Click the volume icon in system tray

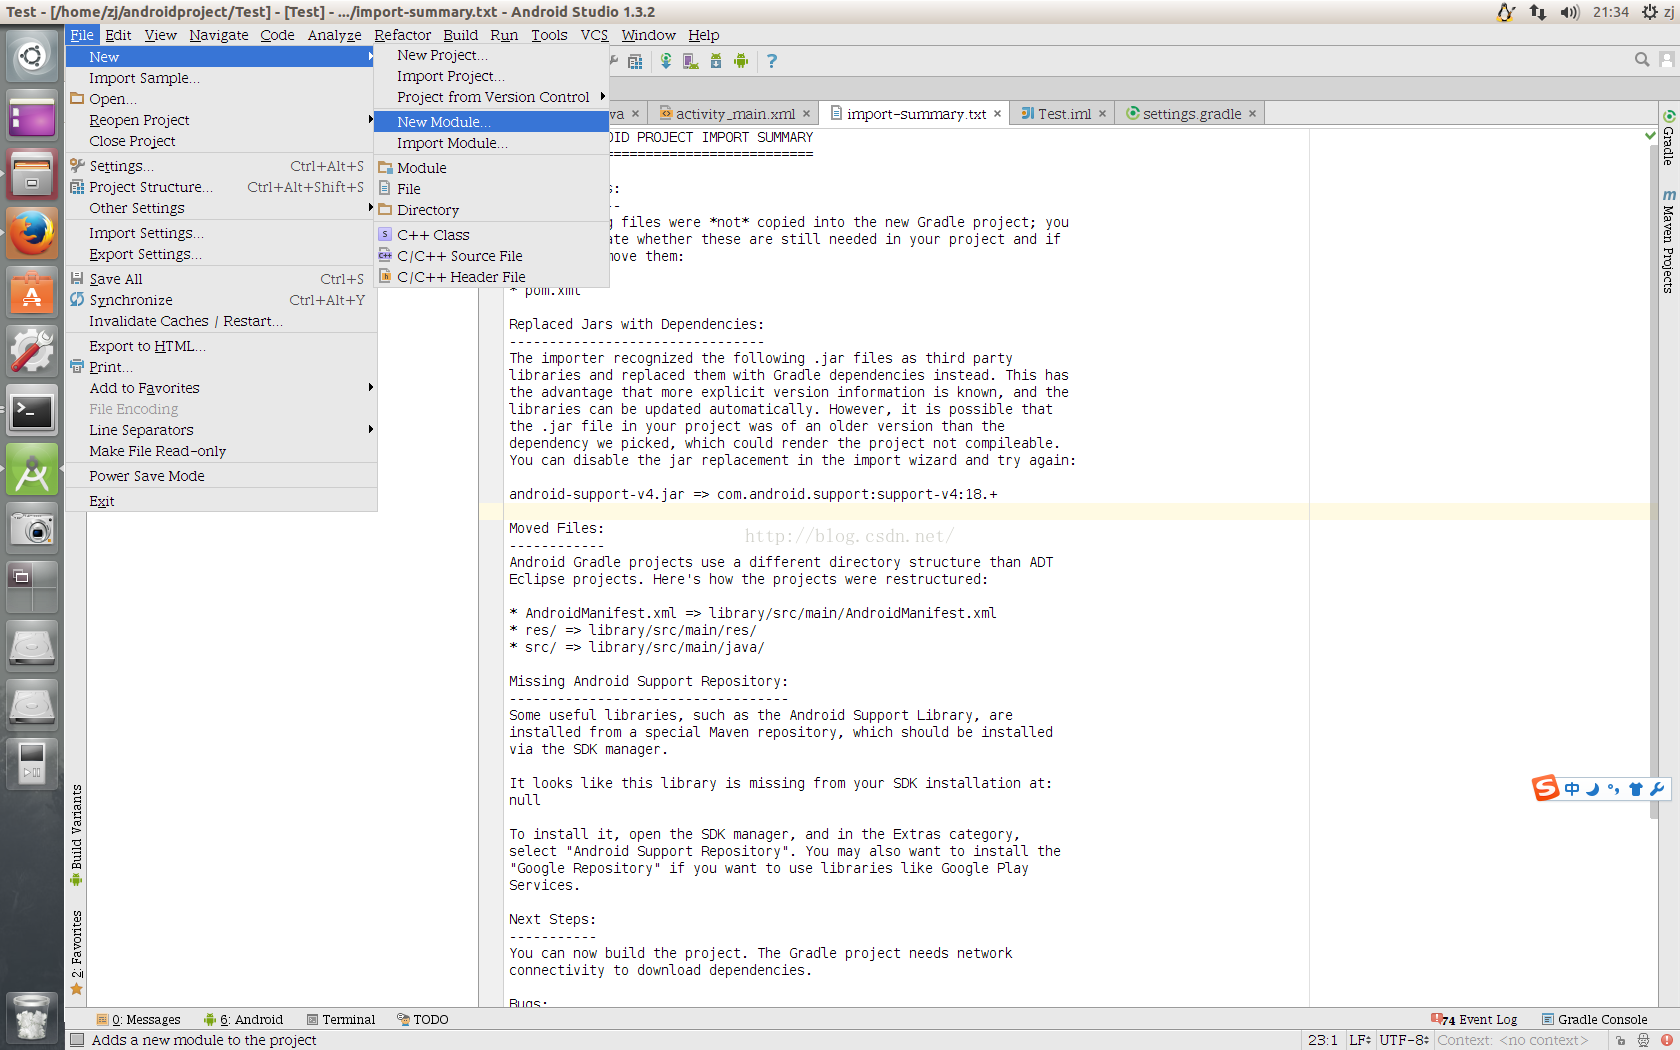pyautogui.click(x=1570, y=12)
